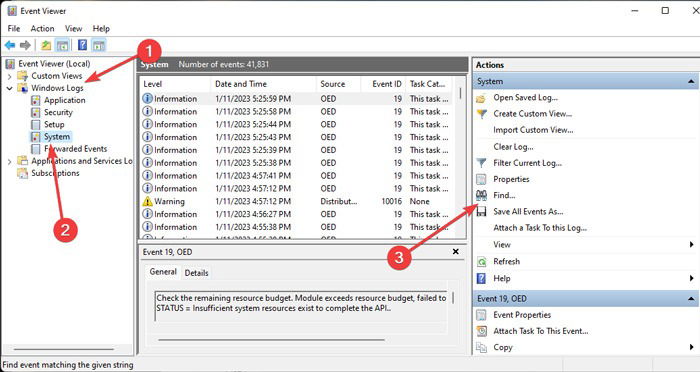Click the Find binoculars icon
This screenshot has height=372, width=700.
[x=481, y=195]
